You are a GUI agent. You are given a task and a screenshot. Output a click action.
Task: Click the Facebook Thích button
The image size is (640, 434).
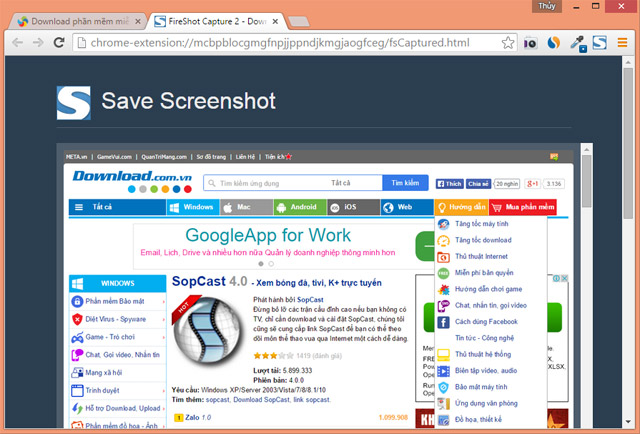point(449,184)
